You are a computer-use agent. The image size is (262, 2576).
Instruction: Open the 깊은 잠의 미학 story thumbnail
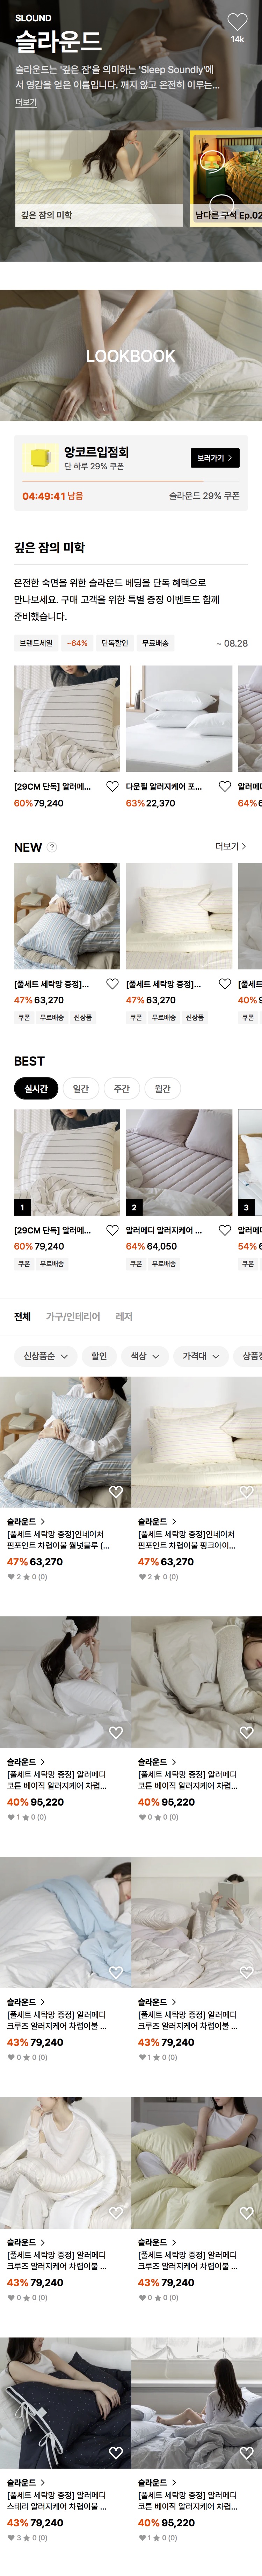(98, 178)
